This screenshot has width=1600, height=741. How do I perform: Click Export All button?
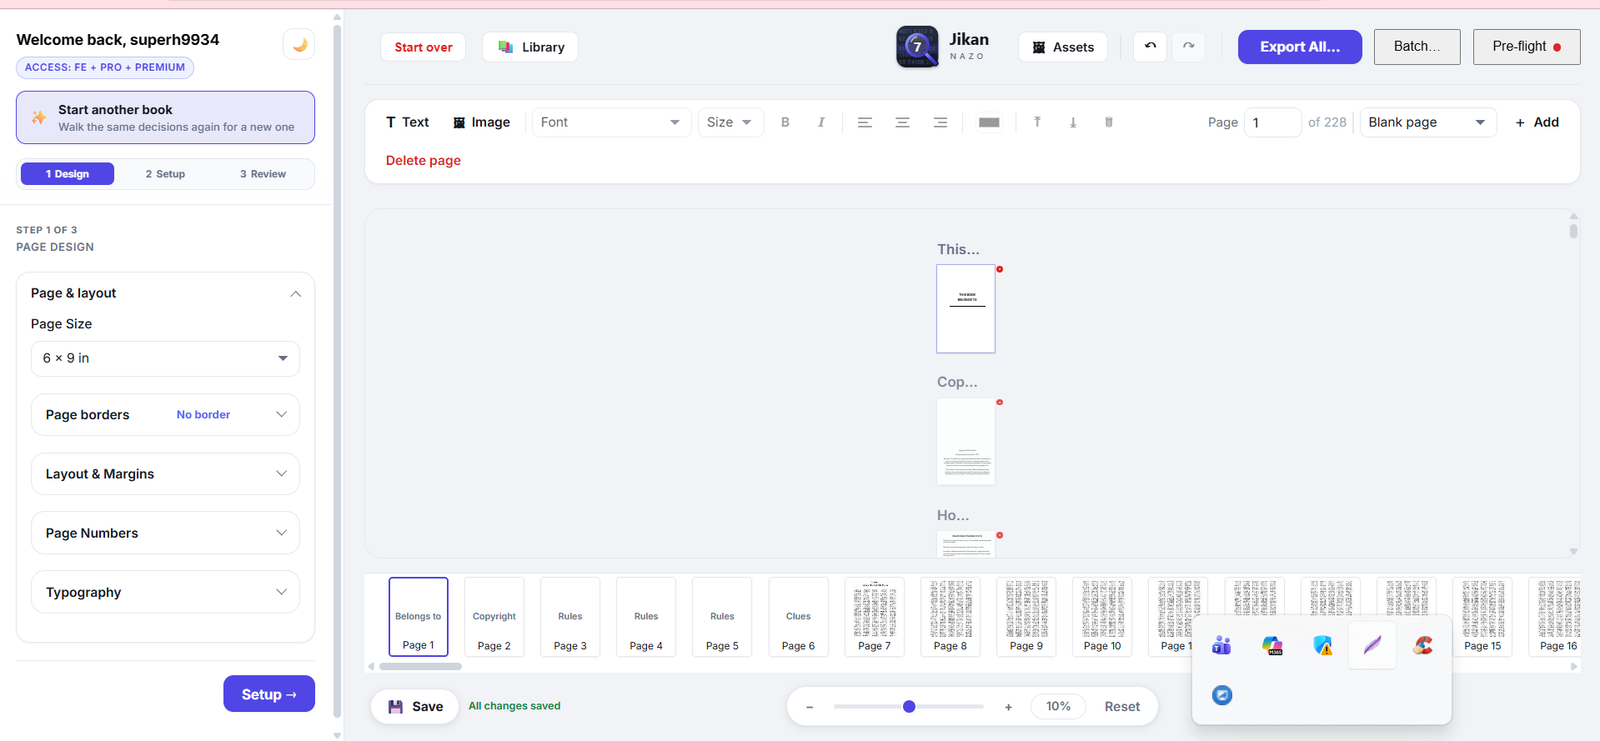pyautogui.click(x=1300, y=47)
